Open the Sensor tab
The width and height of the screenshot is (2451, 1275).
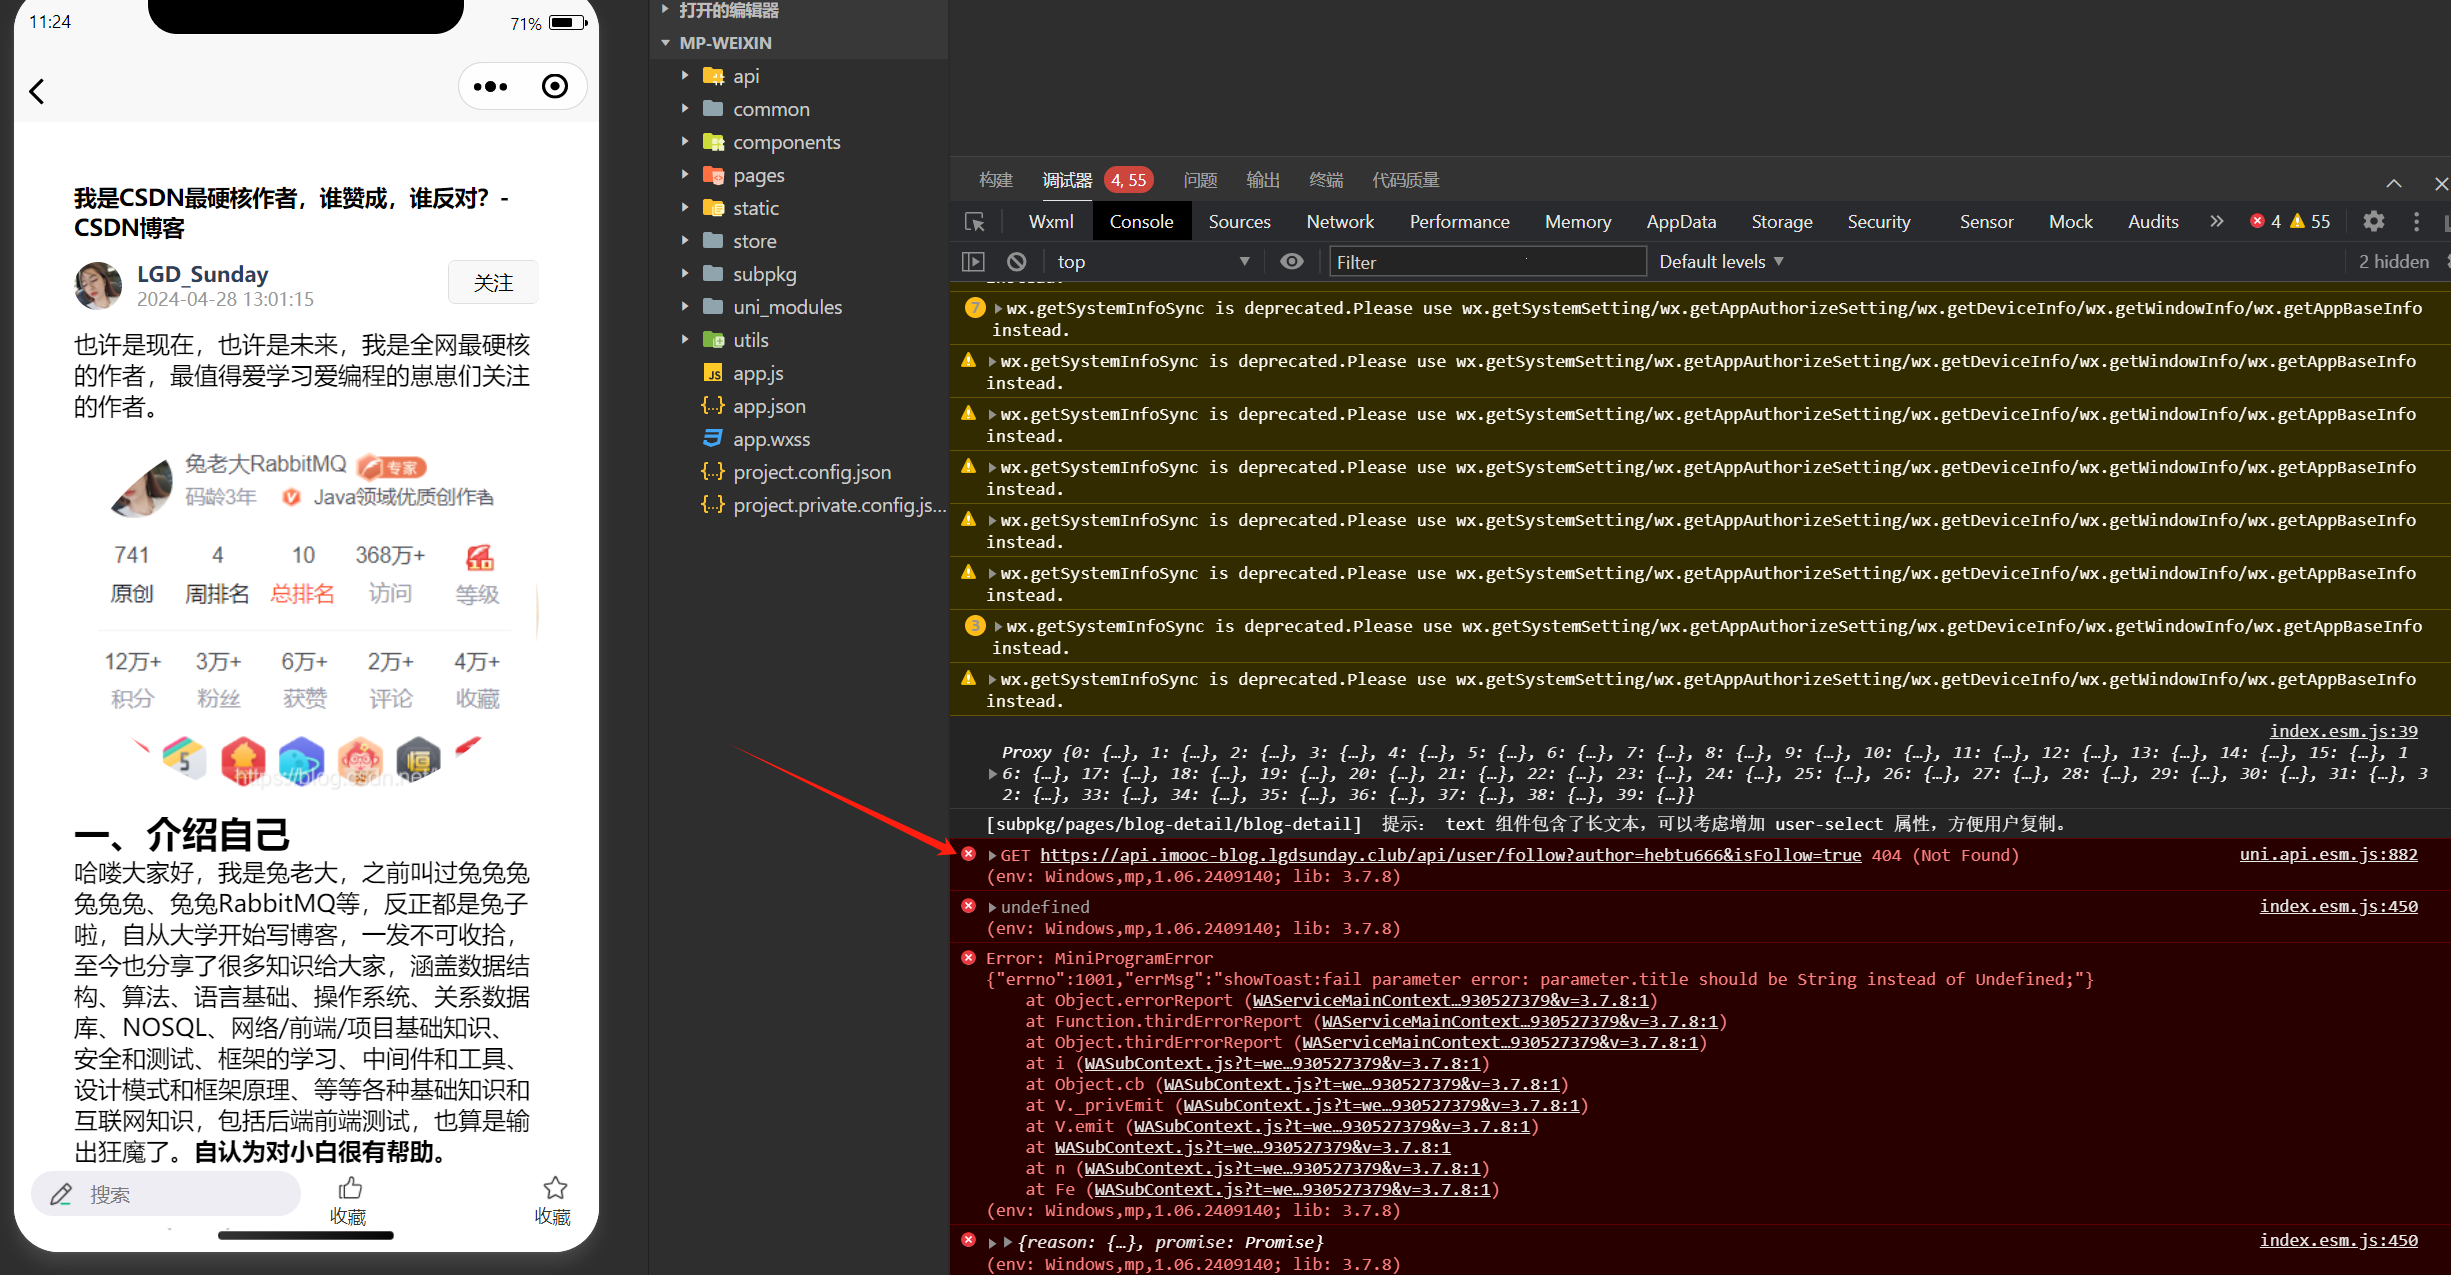coord(1986,222)
